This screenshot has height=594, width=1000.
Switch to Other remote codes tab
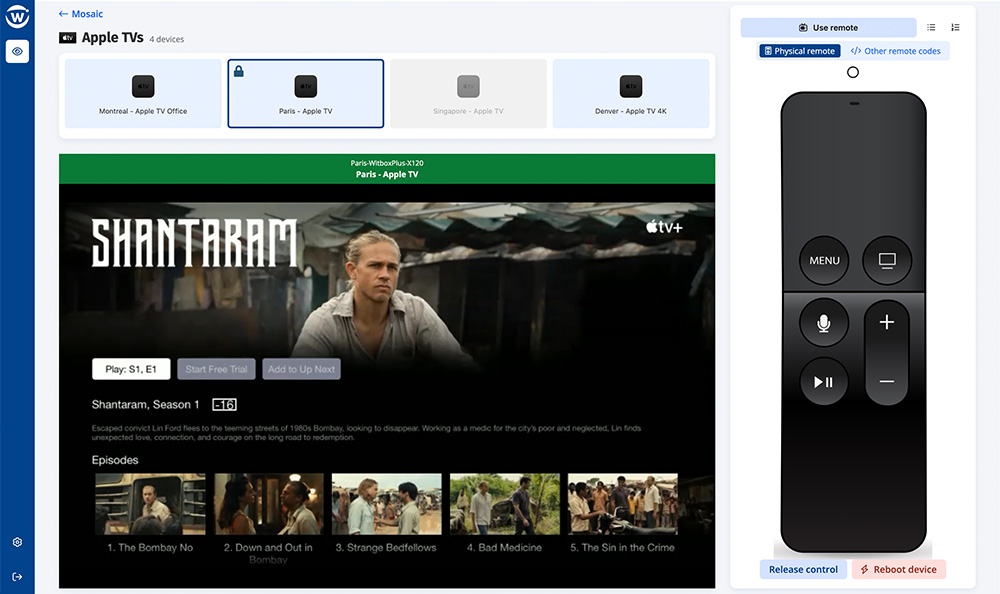(895, 51)
